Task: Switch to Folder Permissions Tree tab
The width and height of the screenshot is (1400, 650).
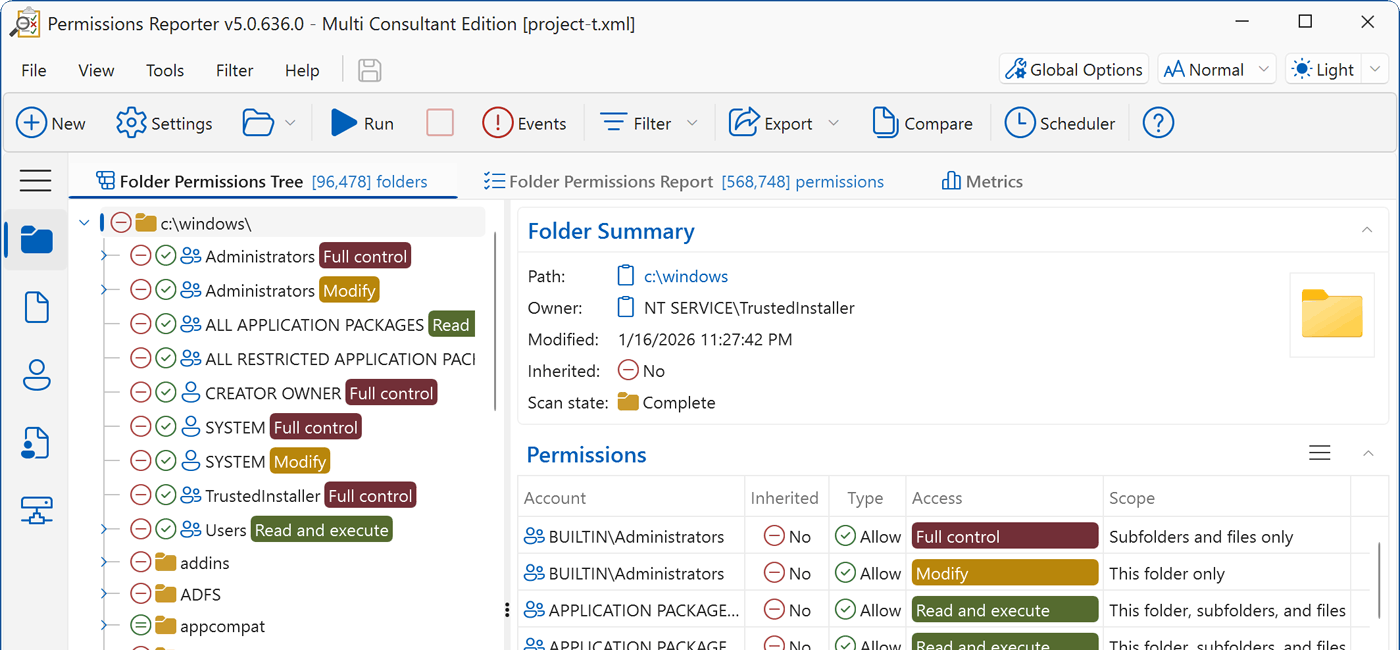Action: 262,181
